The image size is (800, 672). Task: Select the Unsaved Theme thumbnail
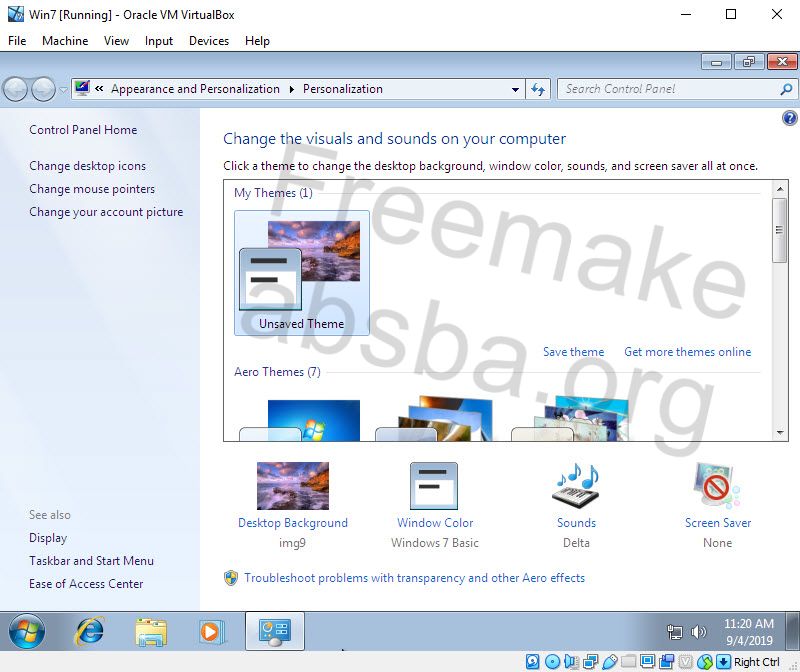click(x=302, y=273)
